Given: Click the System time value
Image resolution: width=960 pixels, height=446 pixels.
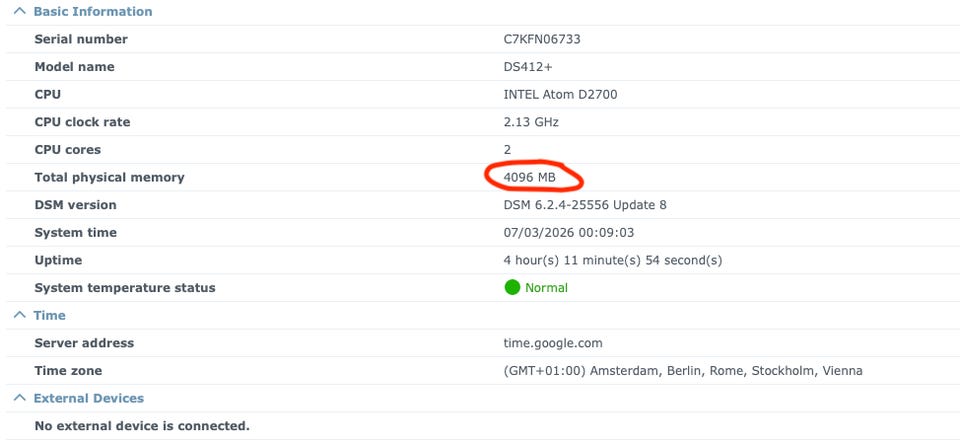Looking at the screenshot, I should pos(568,233).
